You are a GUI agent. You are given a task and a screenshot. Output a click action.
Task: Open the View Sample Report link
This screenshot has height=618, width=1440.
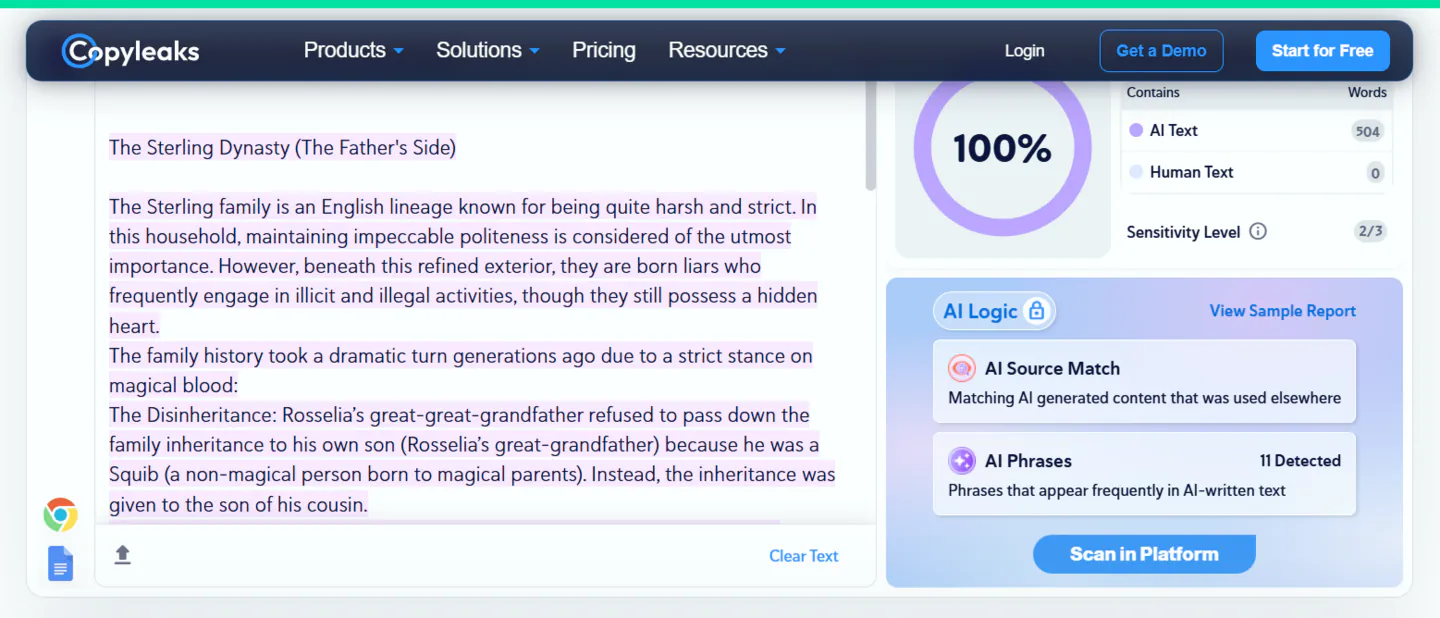1282,311
